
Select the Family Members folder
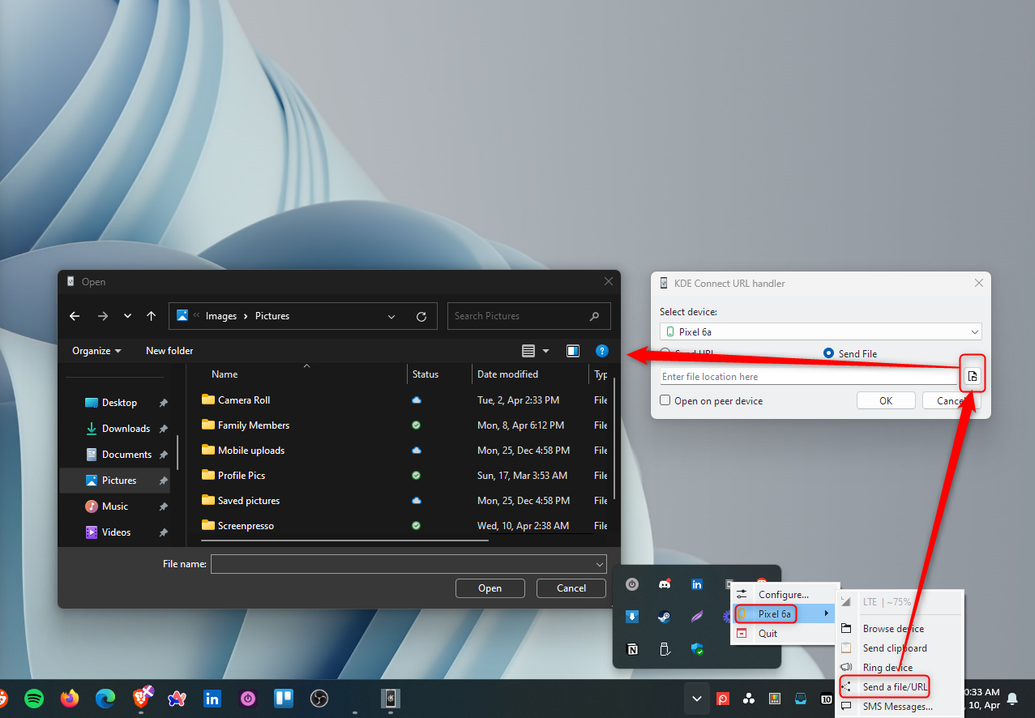(x=253, y=425)
